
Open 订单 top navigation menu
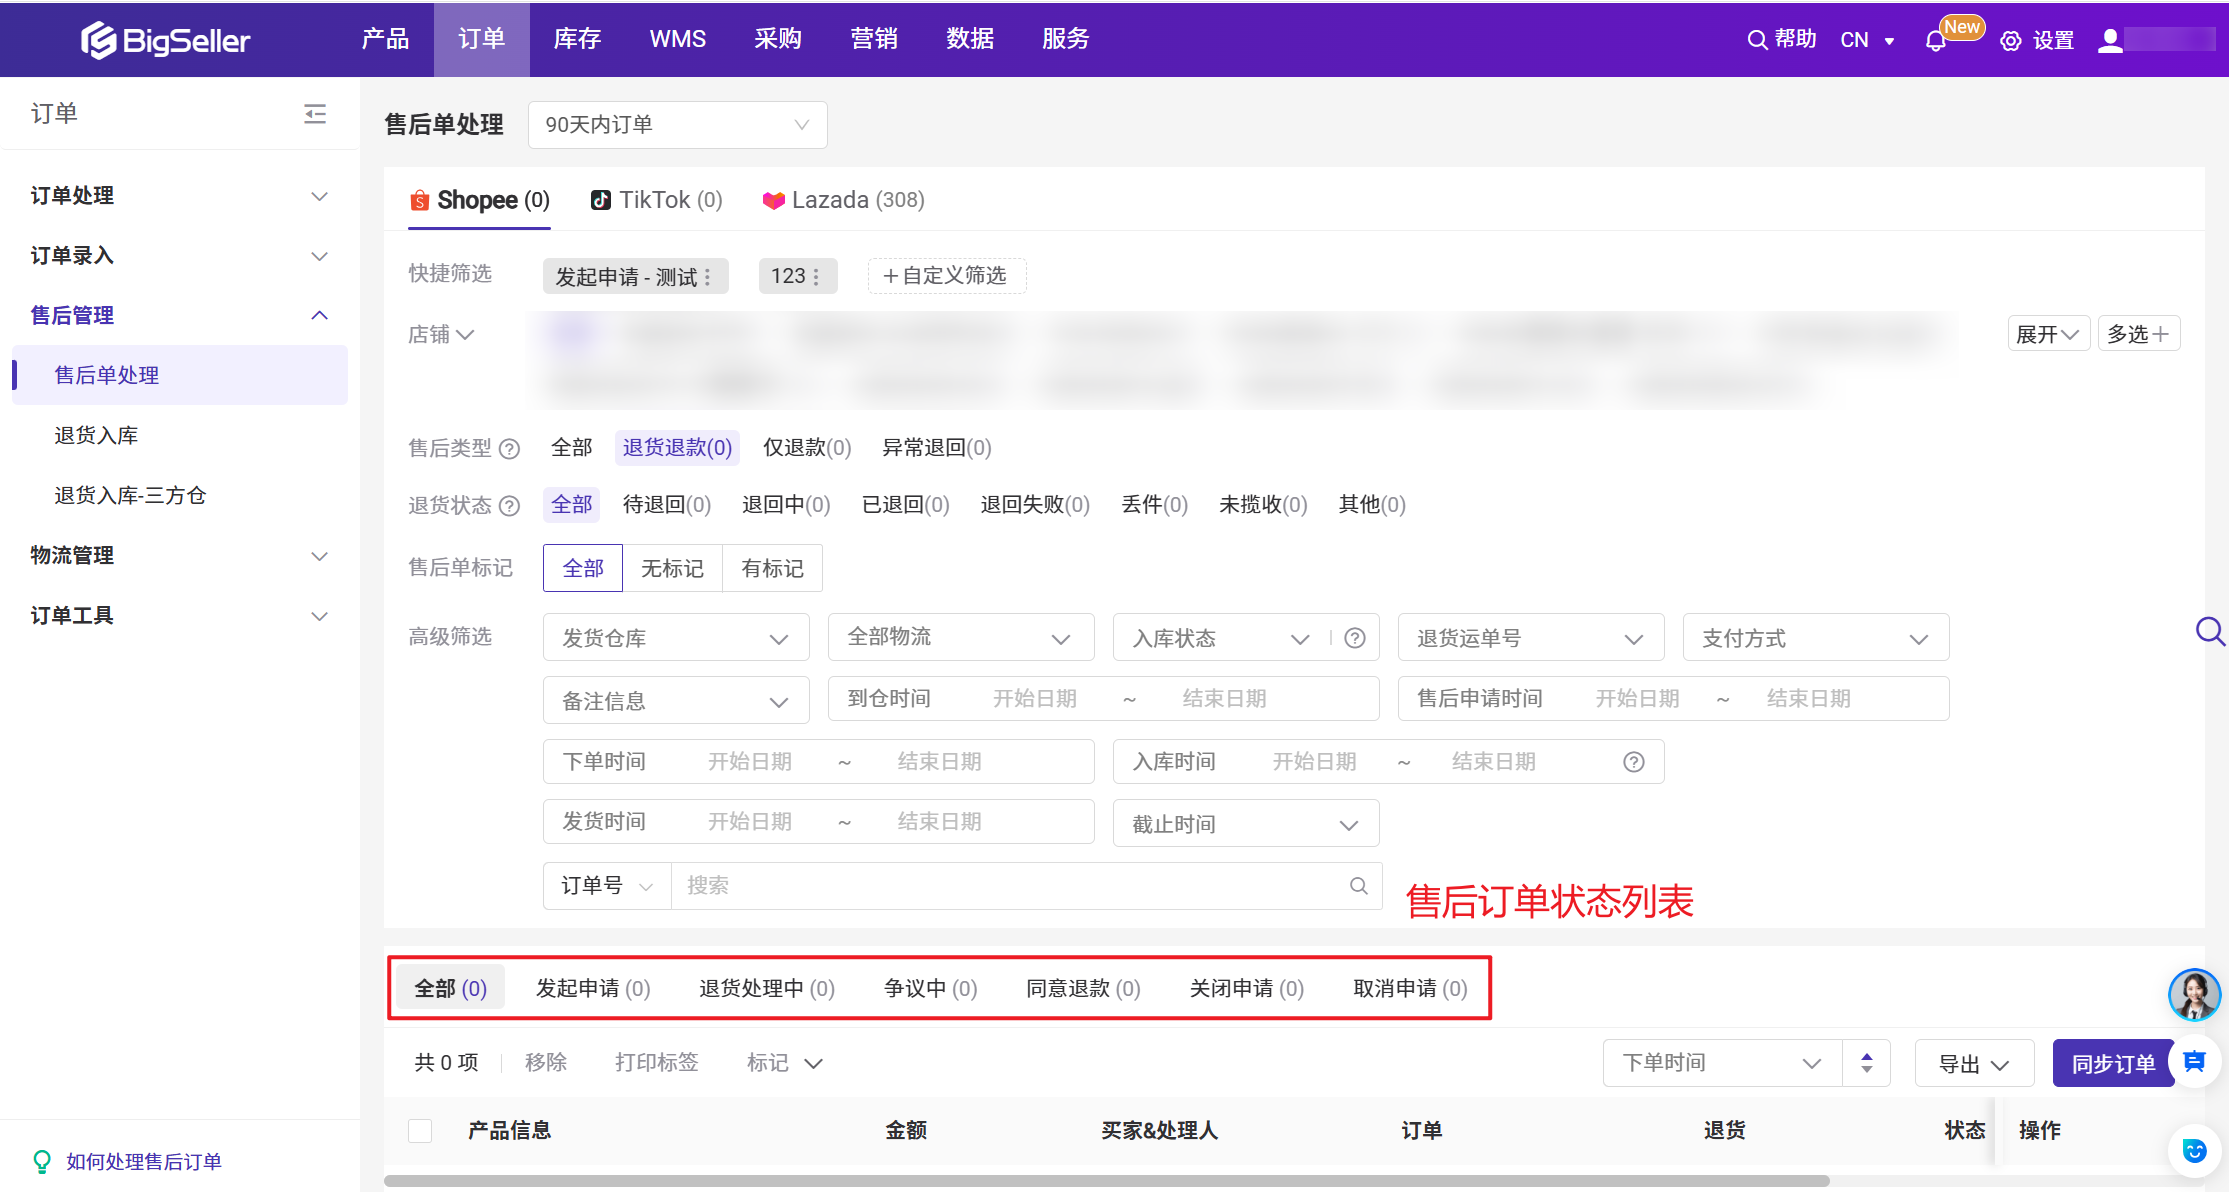point(482,39)
